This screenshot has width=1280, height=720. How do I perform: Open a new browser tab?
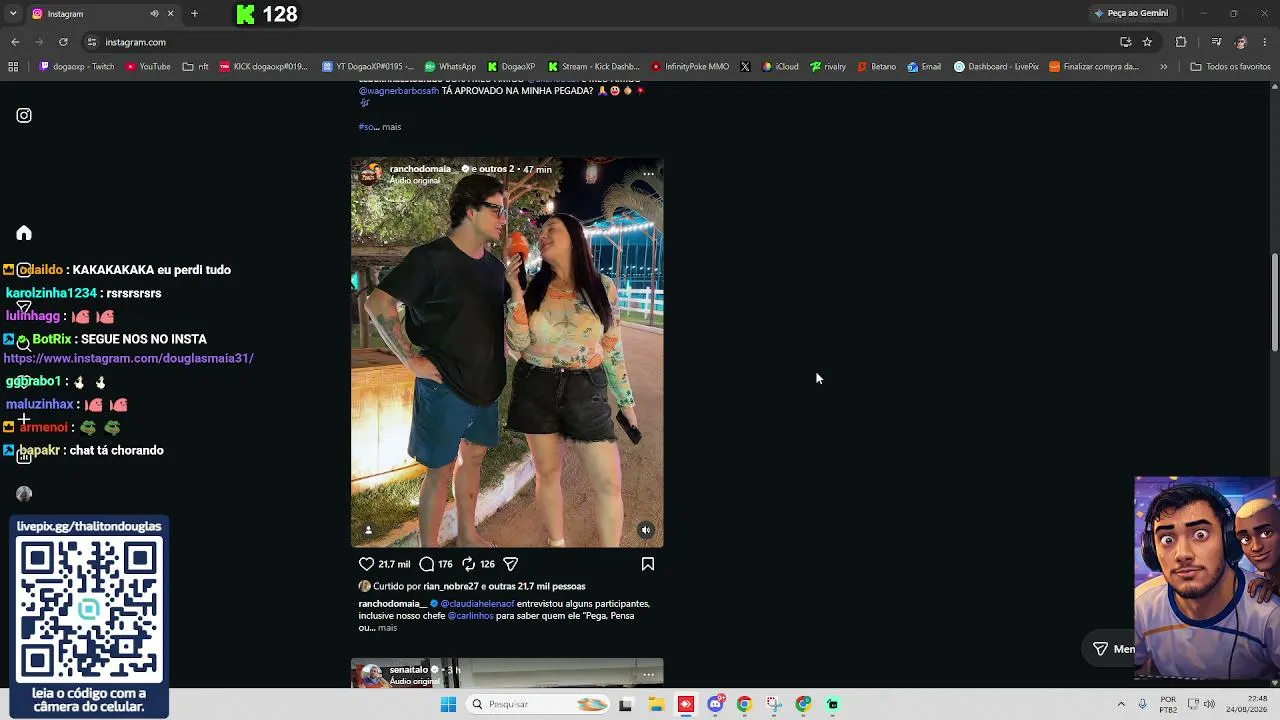pos(194,14)
